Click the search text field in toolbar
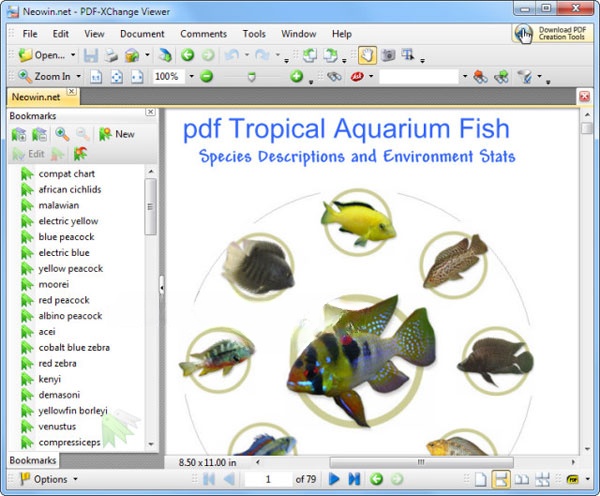The width and height of the screenshot is (600, 496). [x=419, y=77]
